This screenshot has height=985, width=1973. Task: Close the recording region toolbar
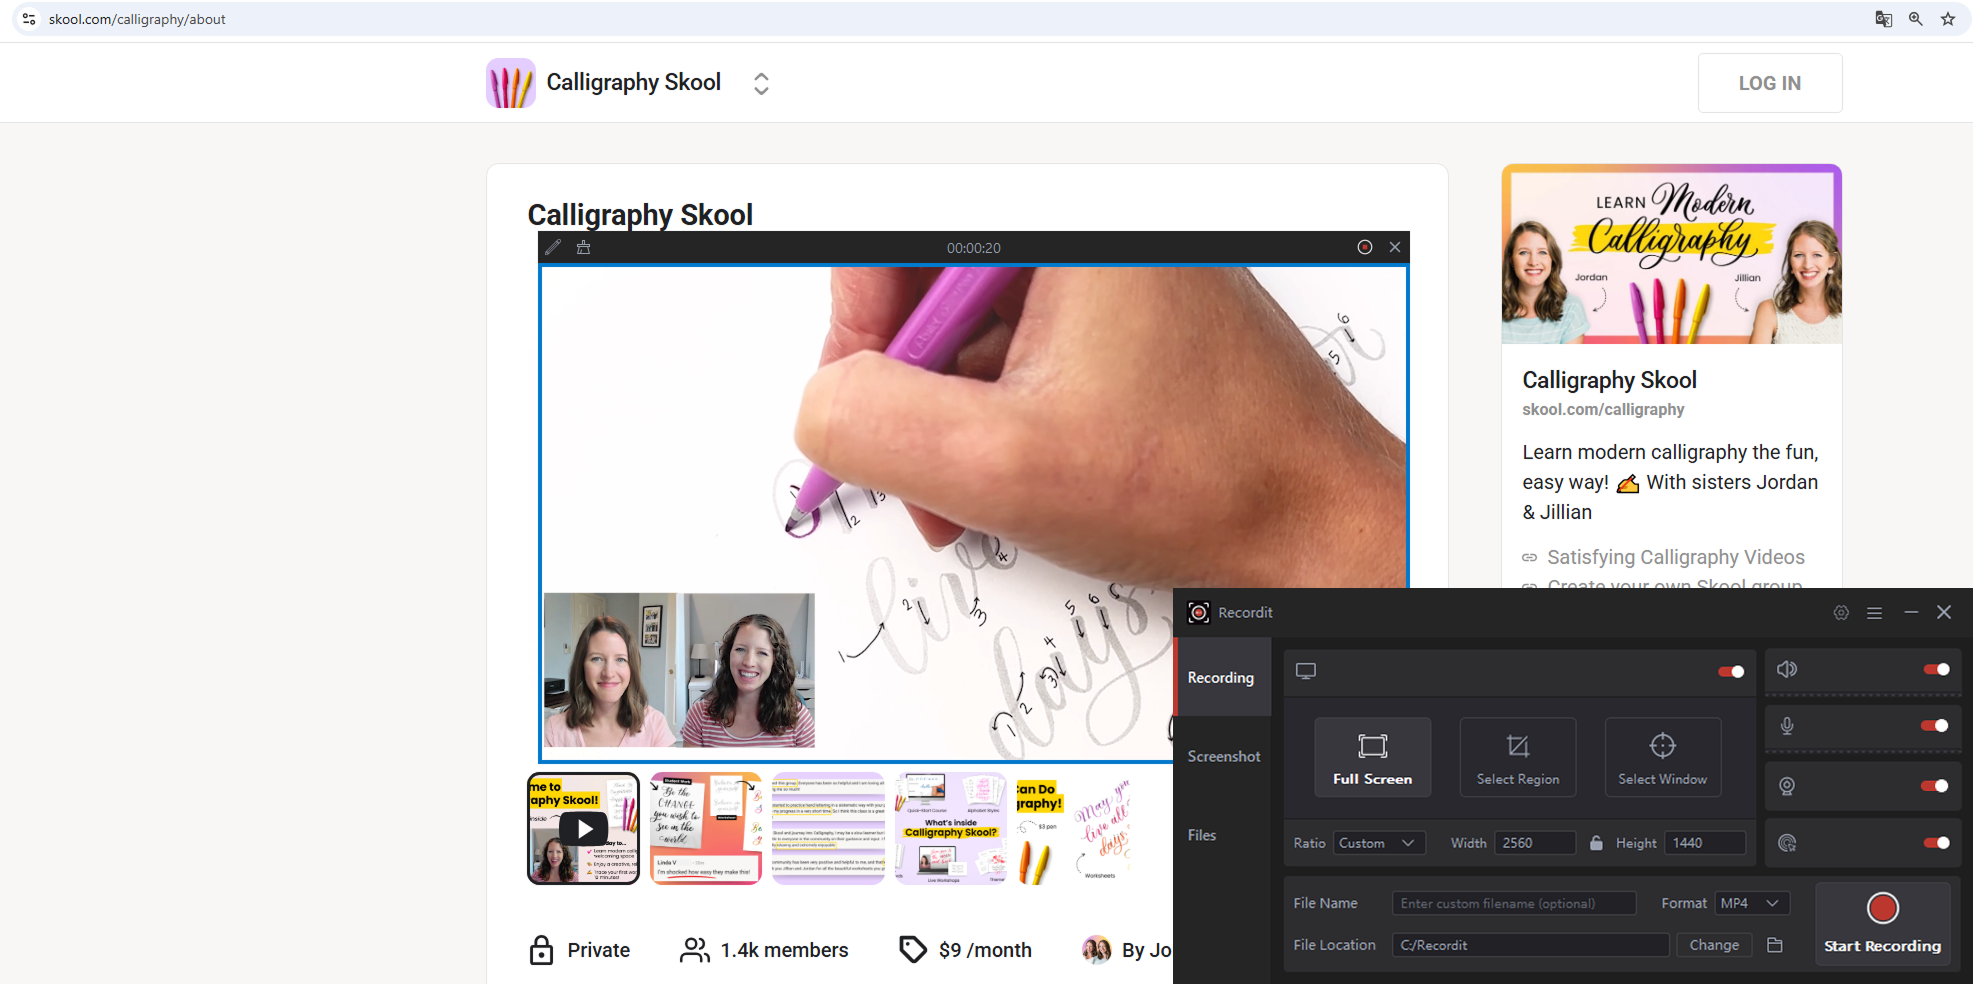pyautogui.click(x=1395, y=247)
